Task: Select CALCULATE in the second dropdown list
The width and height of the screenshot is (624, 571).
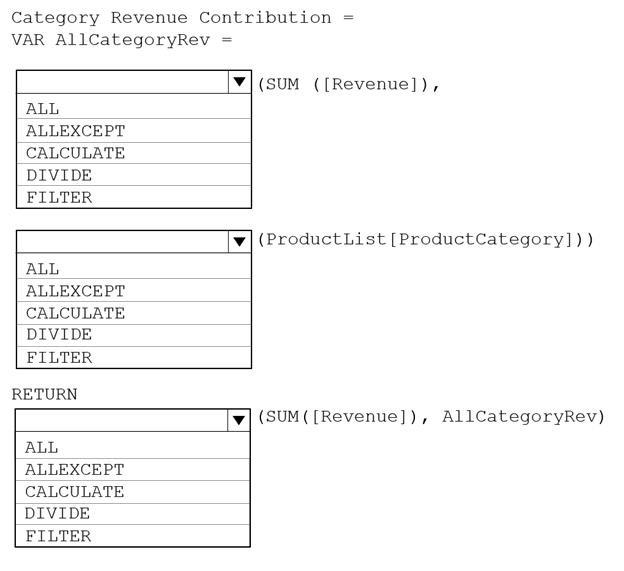Action: [x=134, y=313]
